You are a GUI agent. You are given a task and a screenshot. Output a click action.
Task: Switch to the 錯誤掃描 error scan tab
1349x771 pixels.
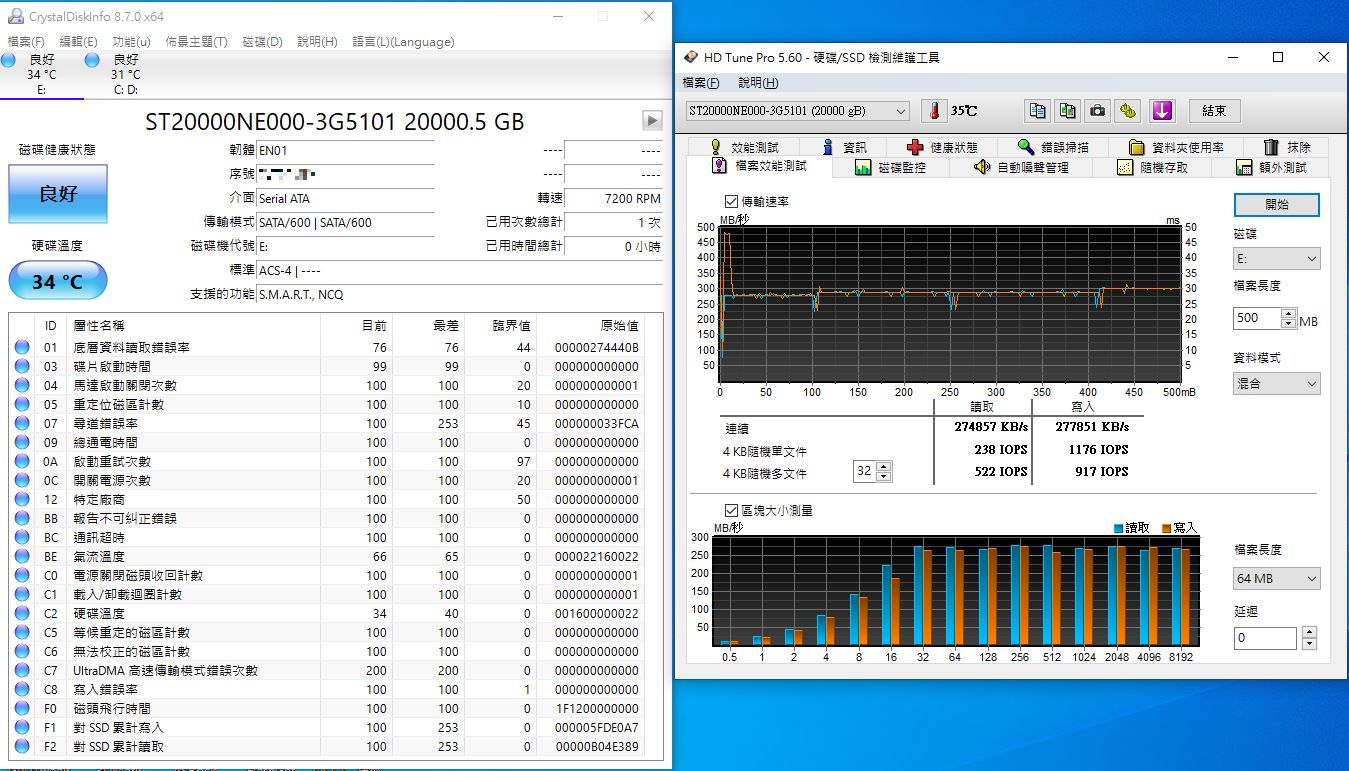point(1054,147)
